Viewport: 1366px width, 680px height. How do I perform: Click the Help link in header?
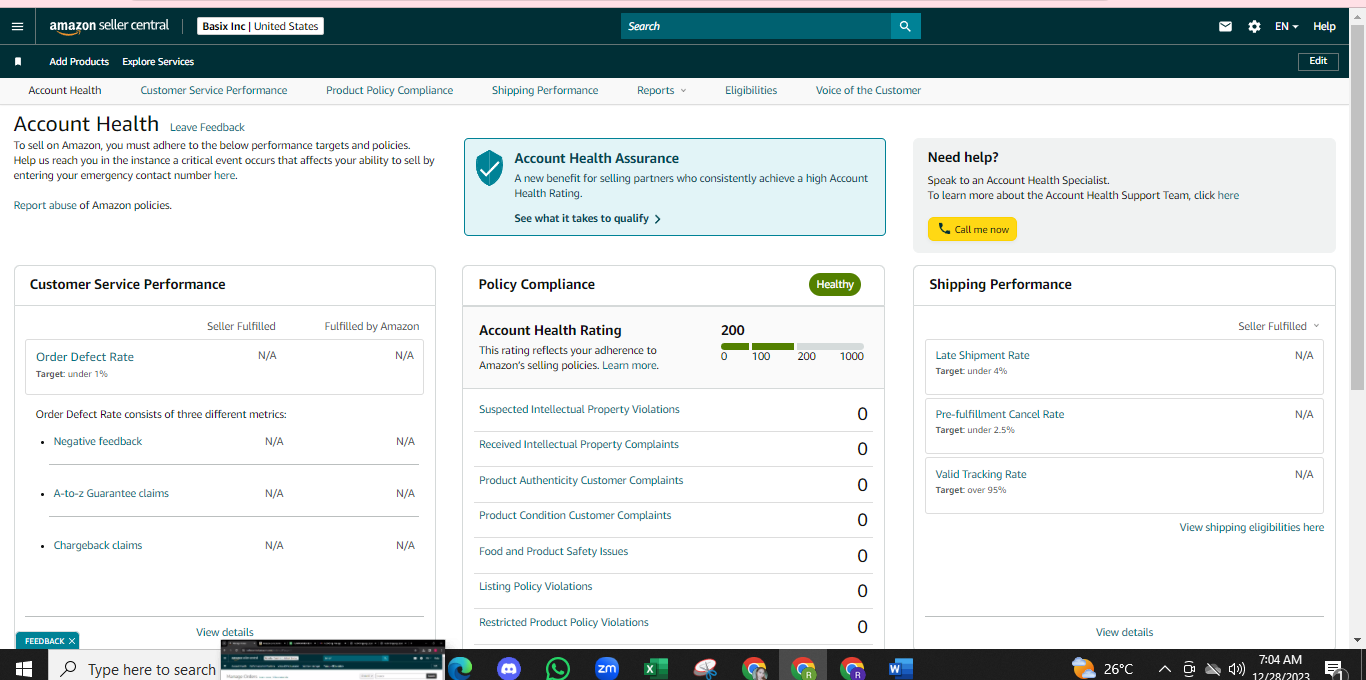(1324, 27)
